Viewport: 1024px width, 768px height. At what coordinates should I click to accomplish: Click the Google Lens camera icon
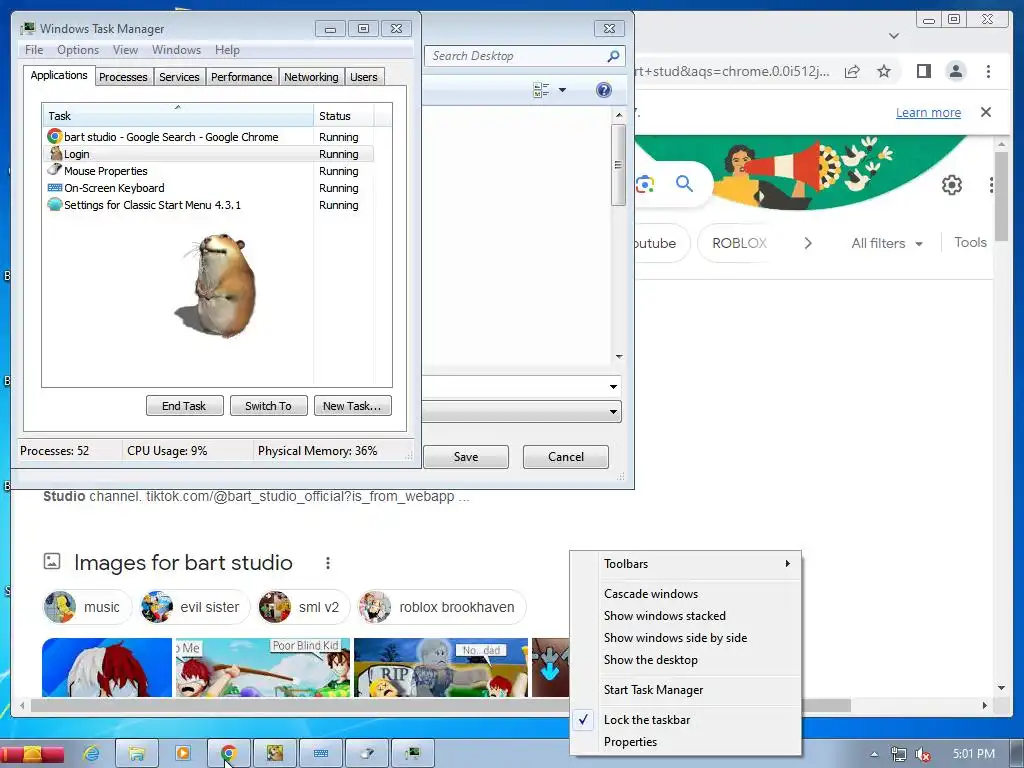(645, 184)
